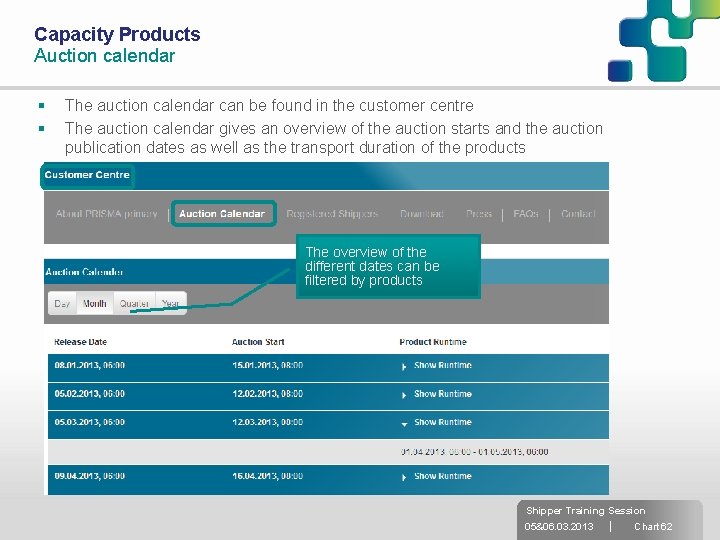720x540 pixels.
Task: Click the Auction Start column header
Action: coord(258,342)
